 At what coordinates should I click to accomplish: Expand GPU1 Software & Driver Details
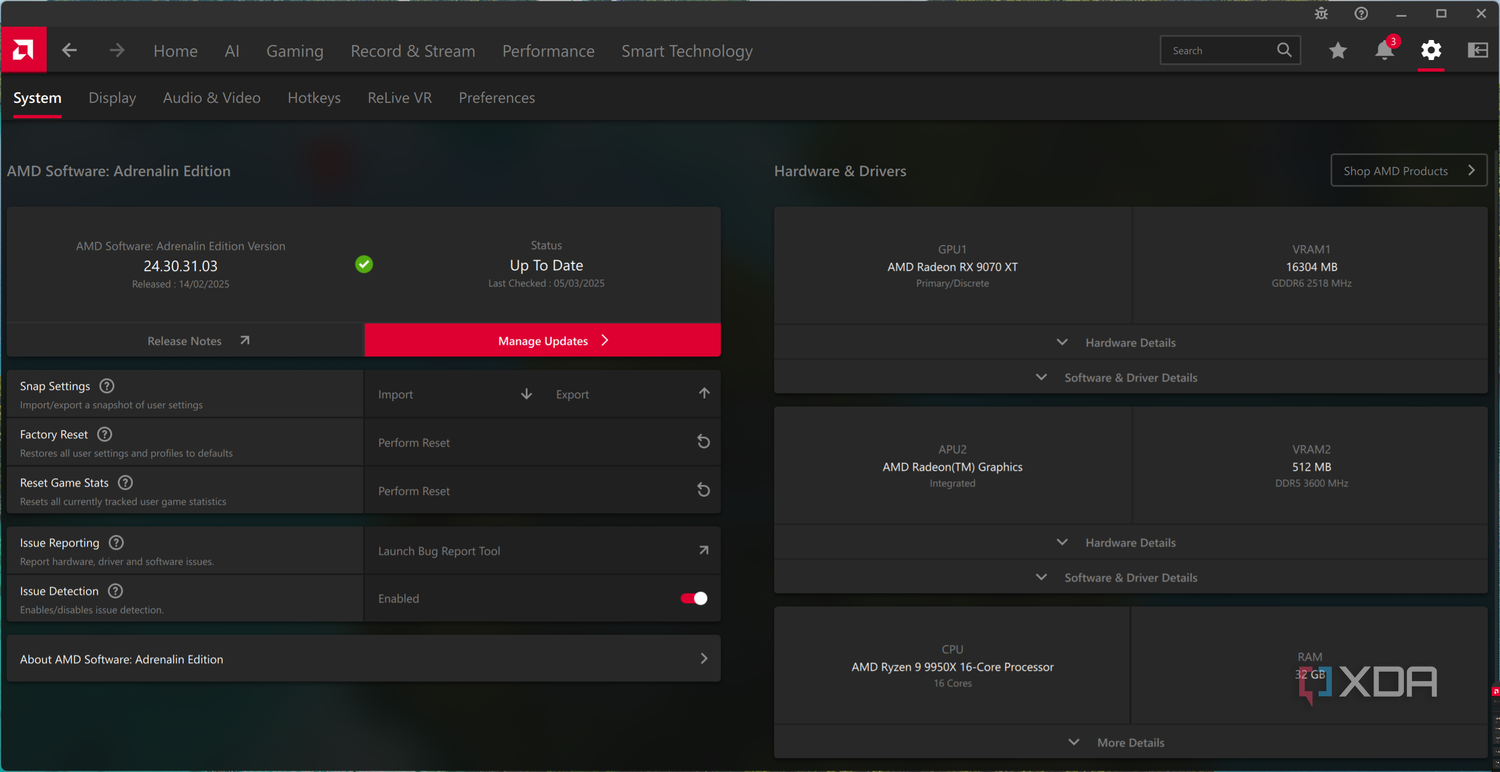coord(1131,377)
